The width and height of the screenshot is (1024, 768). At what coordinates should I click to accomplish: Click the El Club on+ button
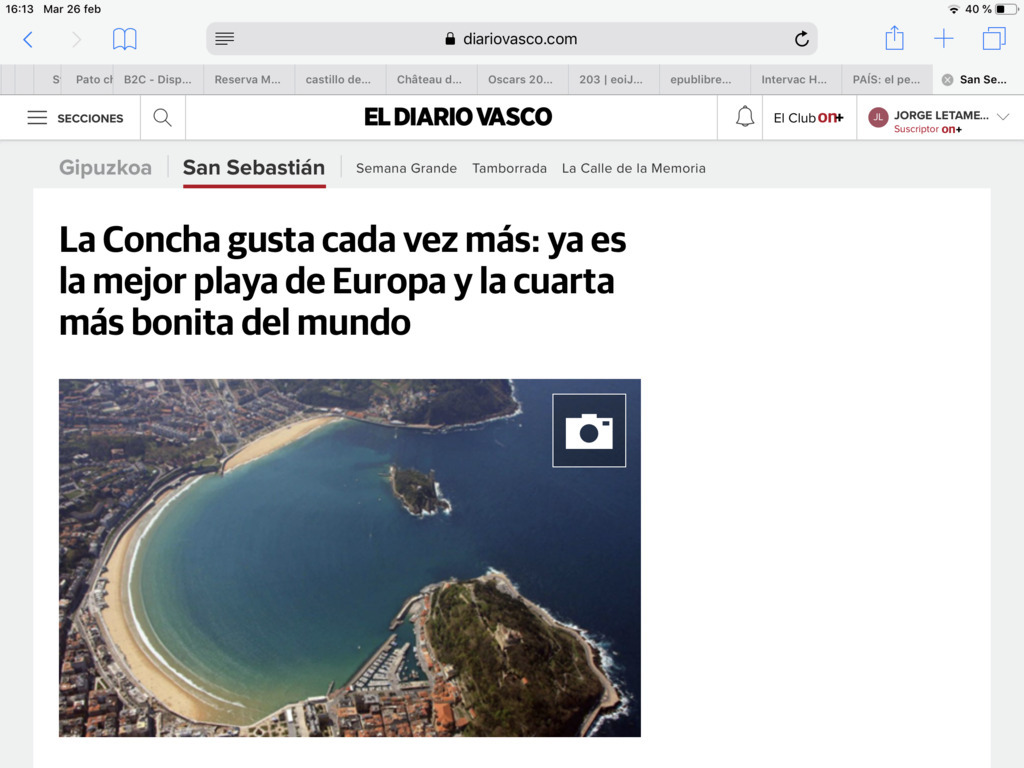coord(808,118)
